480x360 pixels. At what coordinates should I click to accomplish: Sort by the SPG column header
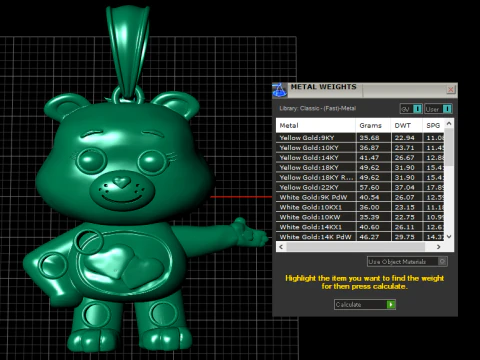433,126
